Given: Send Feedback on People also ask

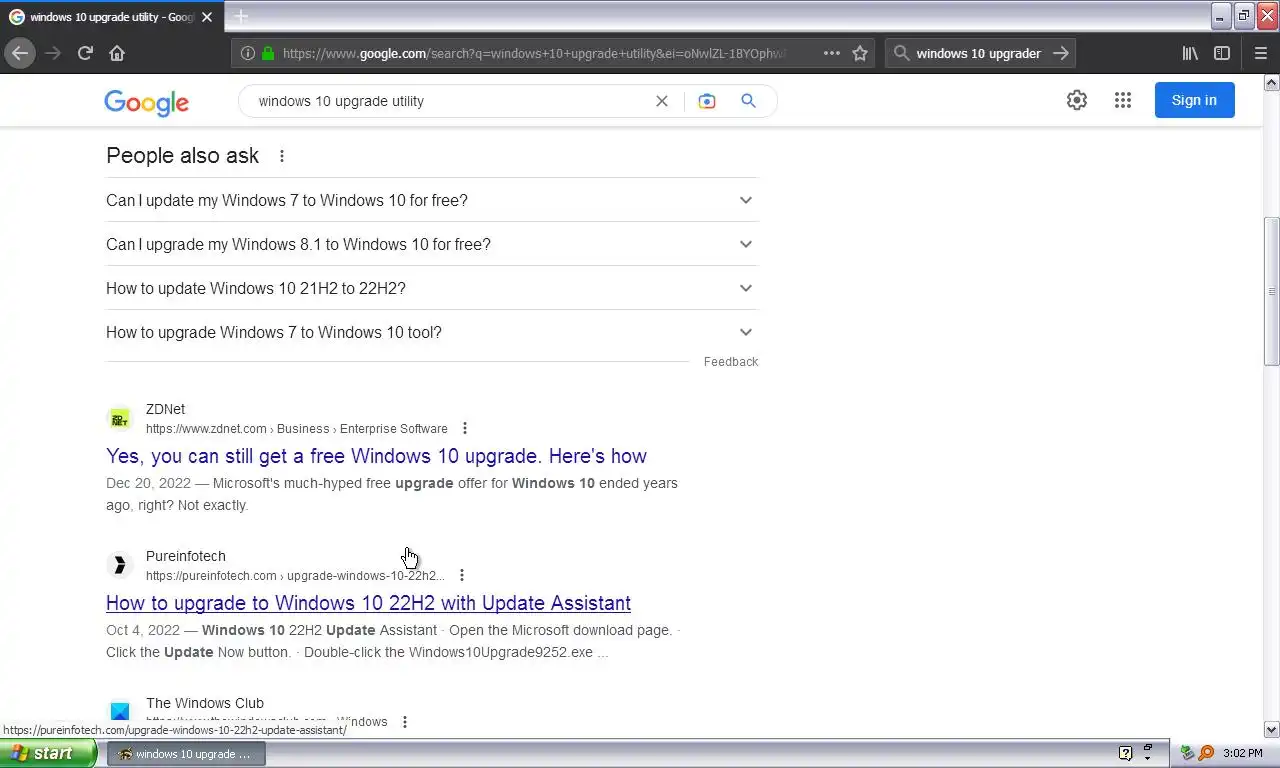Looking at the screenshot, I should 731,362.
